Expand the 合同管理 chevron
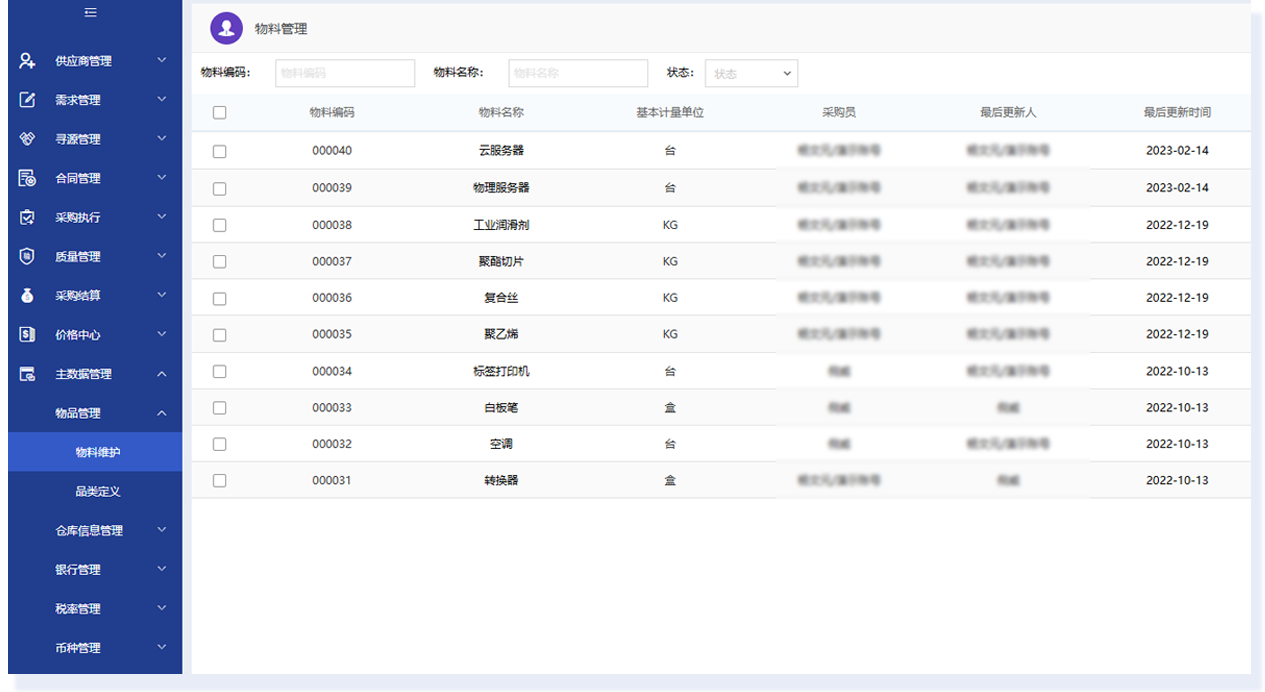 click(162, 177)
